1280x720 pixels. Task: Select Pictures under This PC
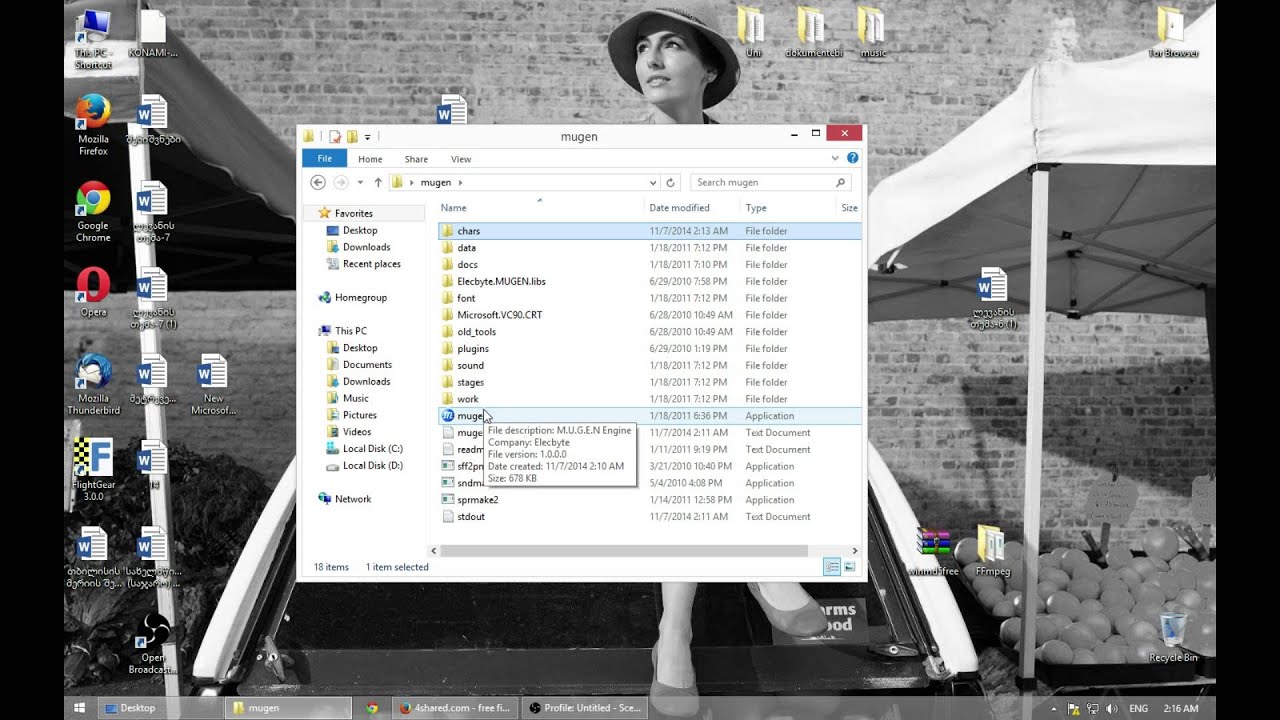coord(359,415)
